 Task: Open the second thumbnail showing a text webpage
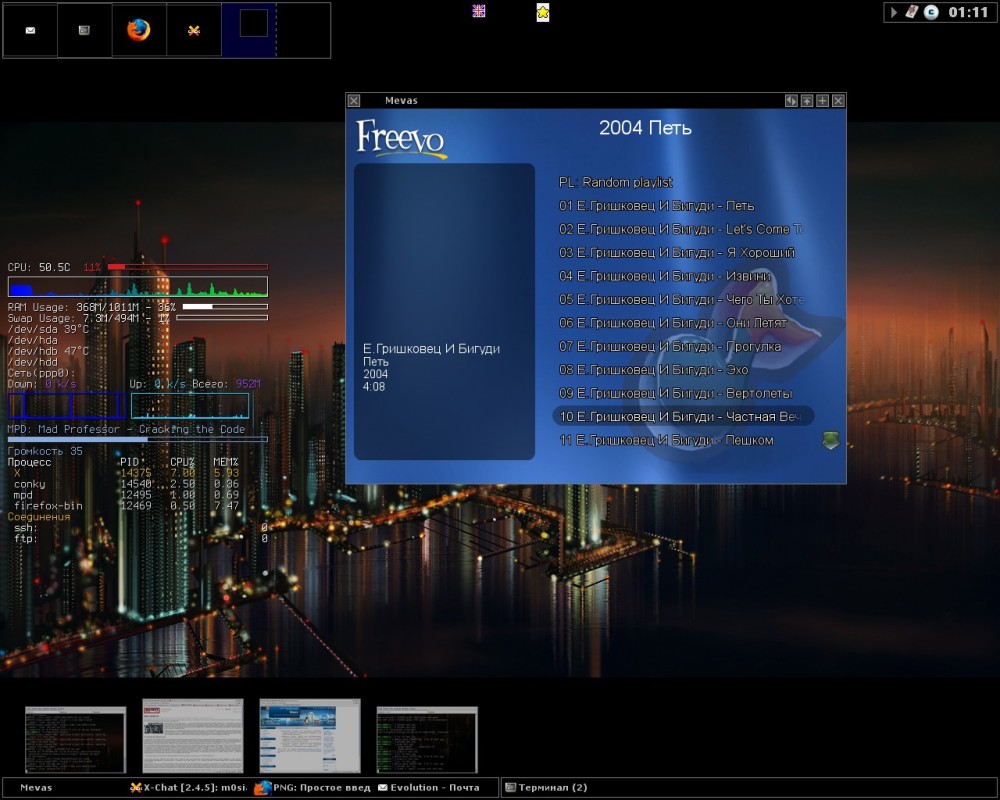[x=193, y=736]
